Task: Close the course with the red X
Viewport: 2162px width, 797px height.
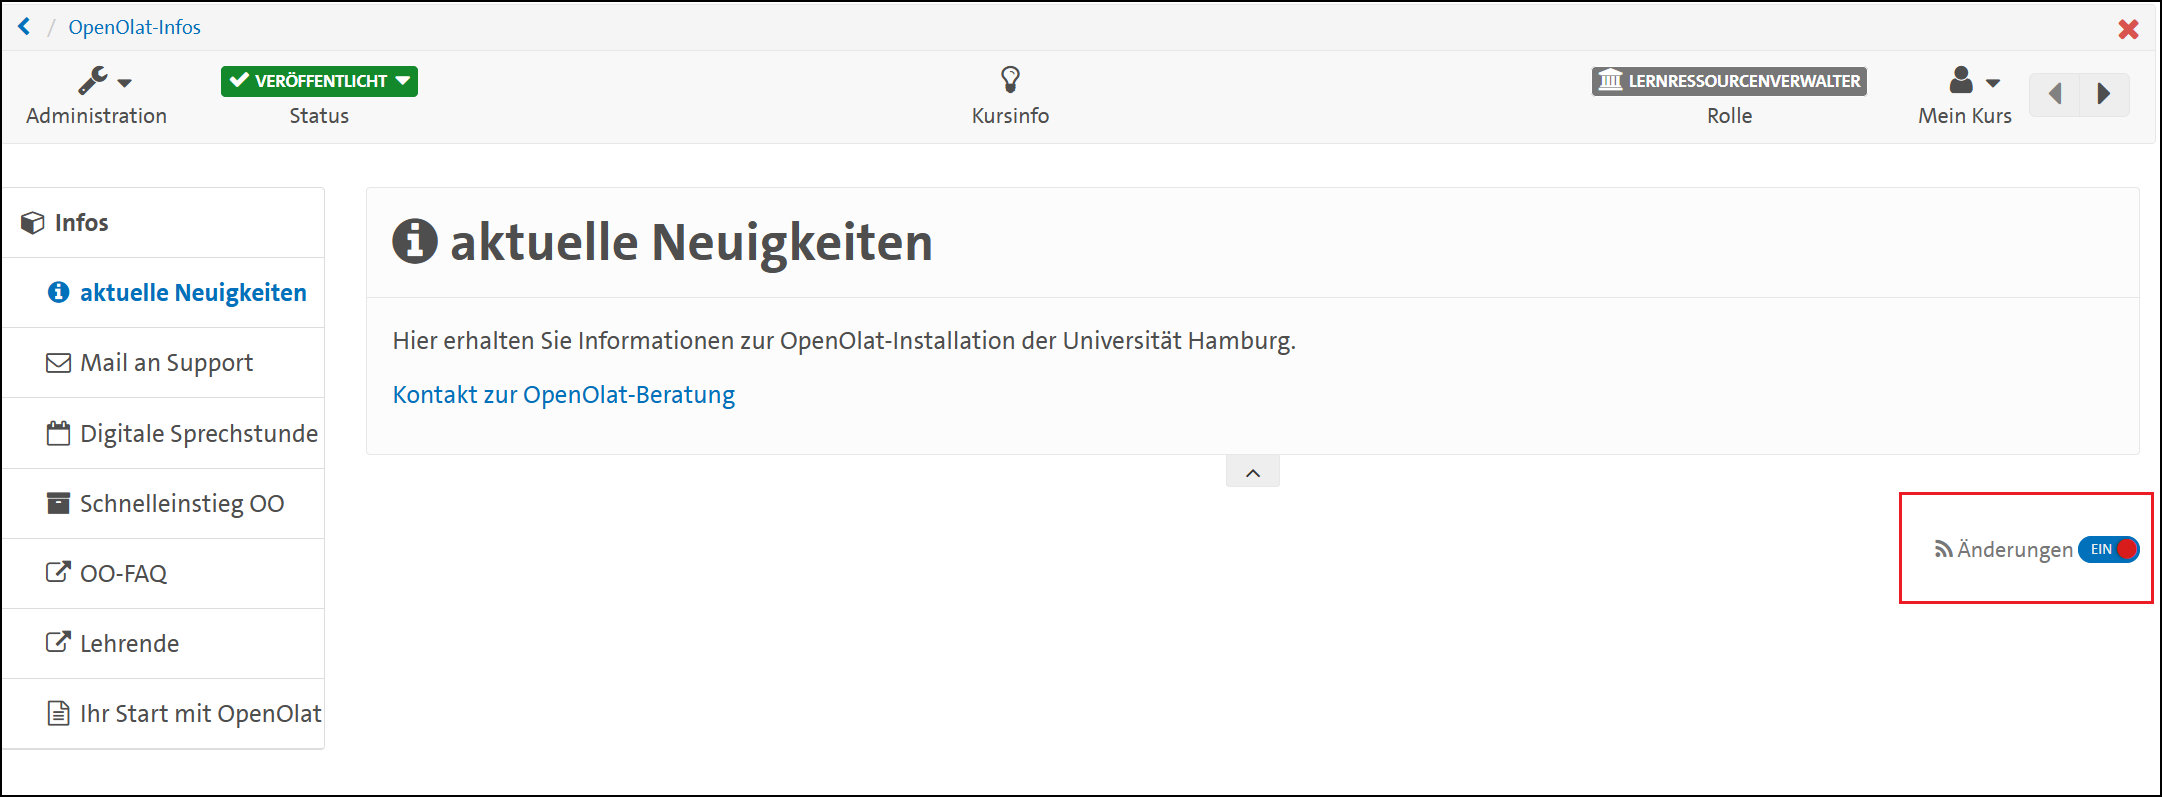Action: [2128, 29]
